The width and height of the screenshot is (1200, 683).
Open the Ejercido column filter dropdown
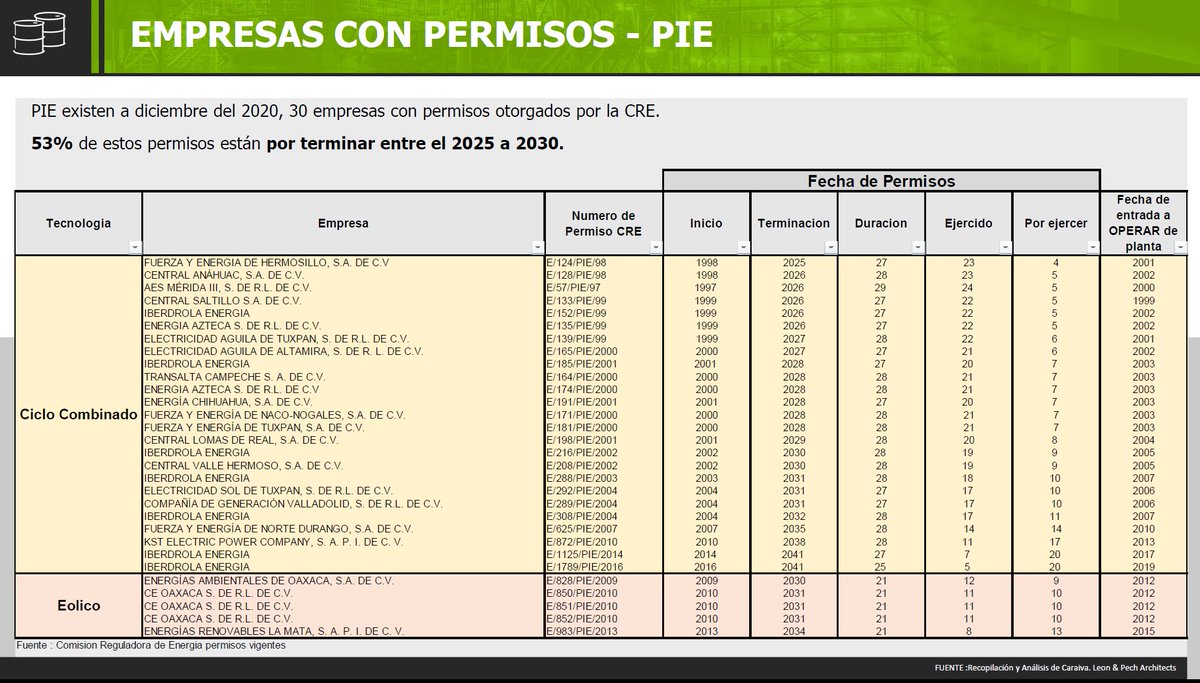1005,246
